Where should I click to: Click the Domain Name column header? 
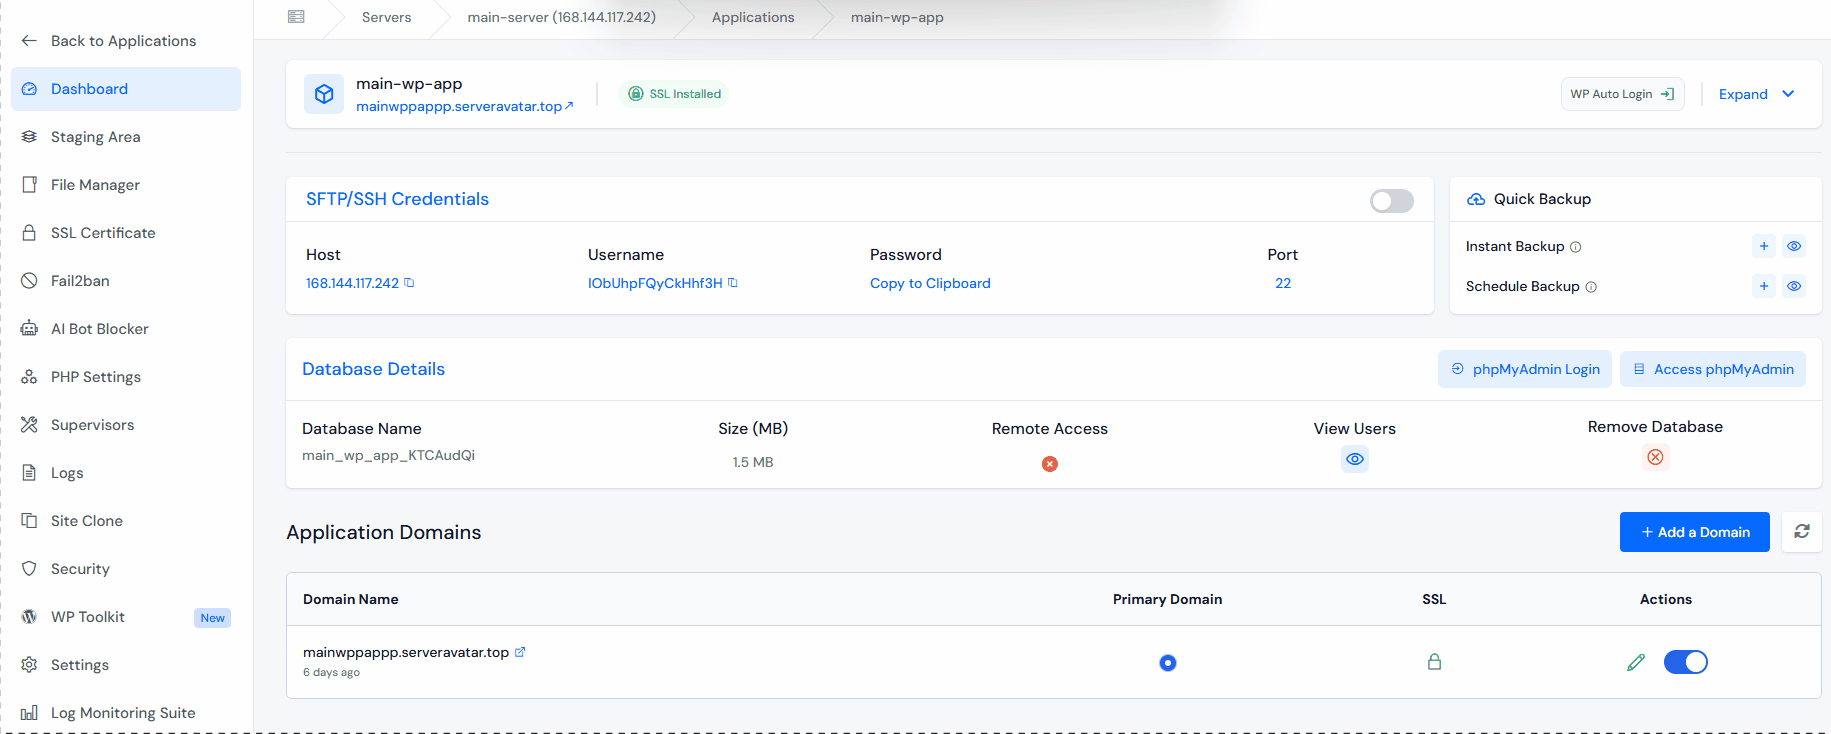pos(351,599)
